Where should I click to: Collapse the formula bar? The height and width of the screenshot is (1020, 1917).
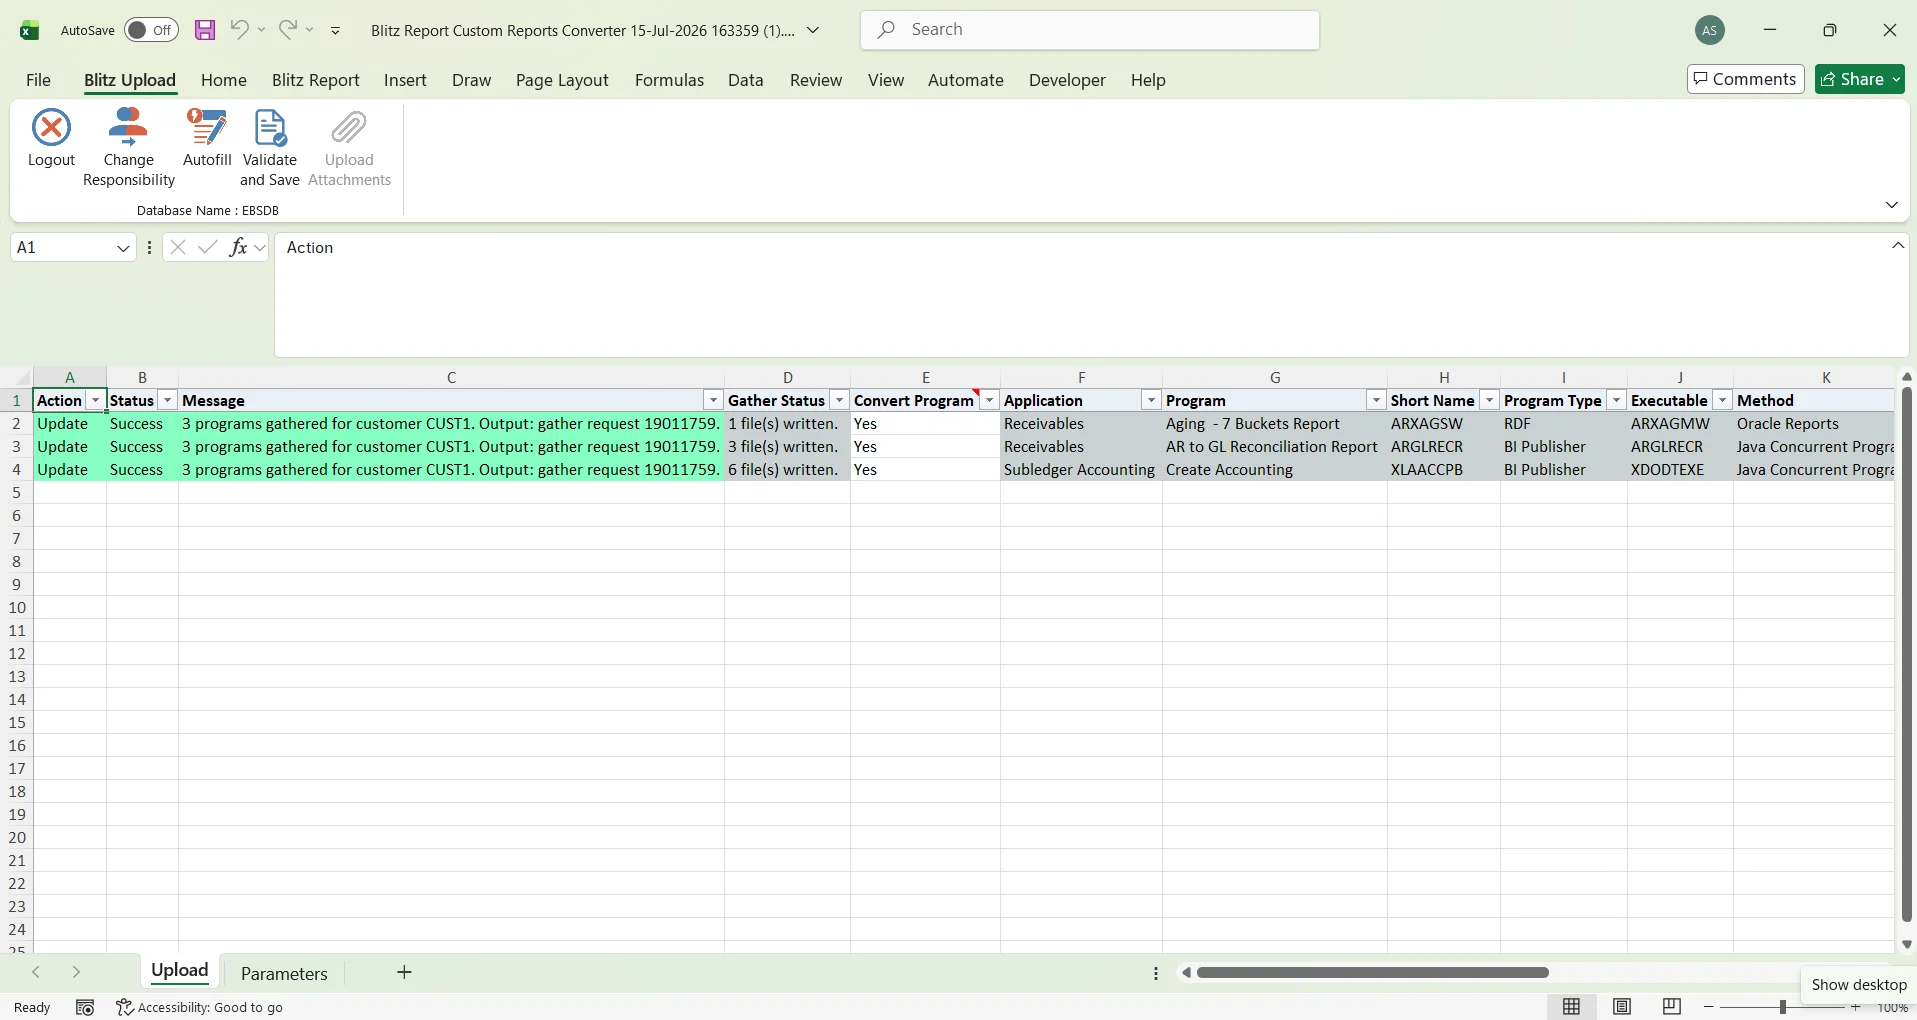coord(1898,246)
